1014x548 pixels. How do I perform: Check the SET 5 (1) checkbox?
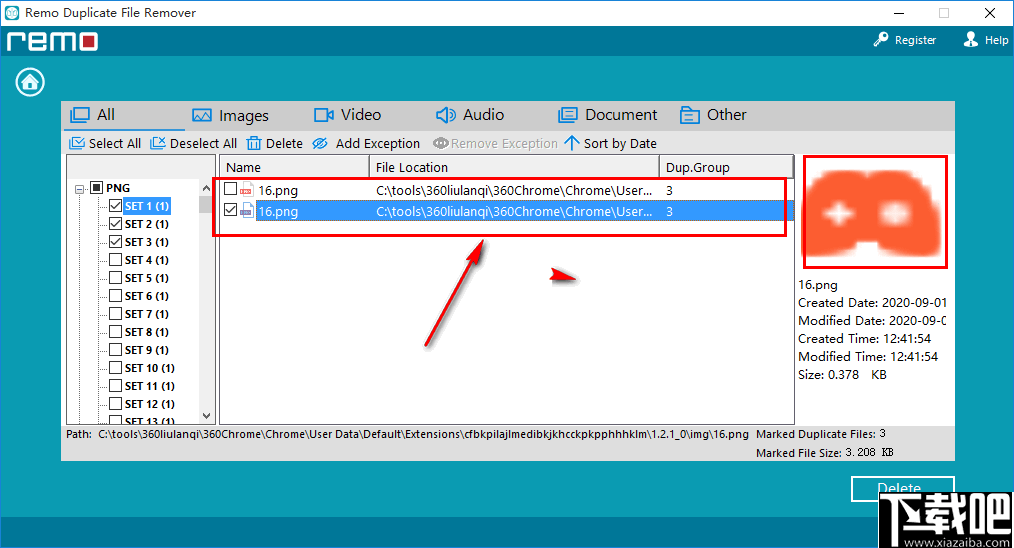[116, 278]
